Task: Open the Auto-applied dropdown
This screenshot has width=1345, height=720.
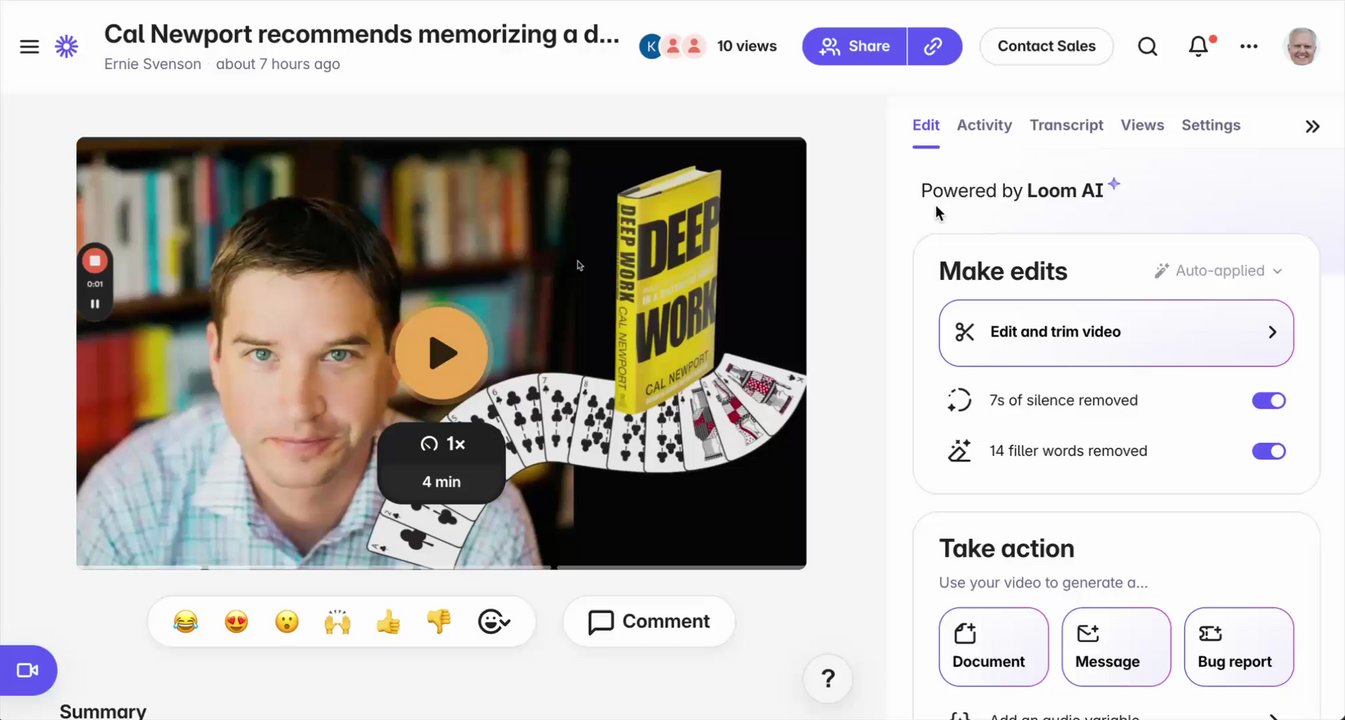Action: (1218, 271)
